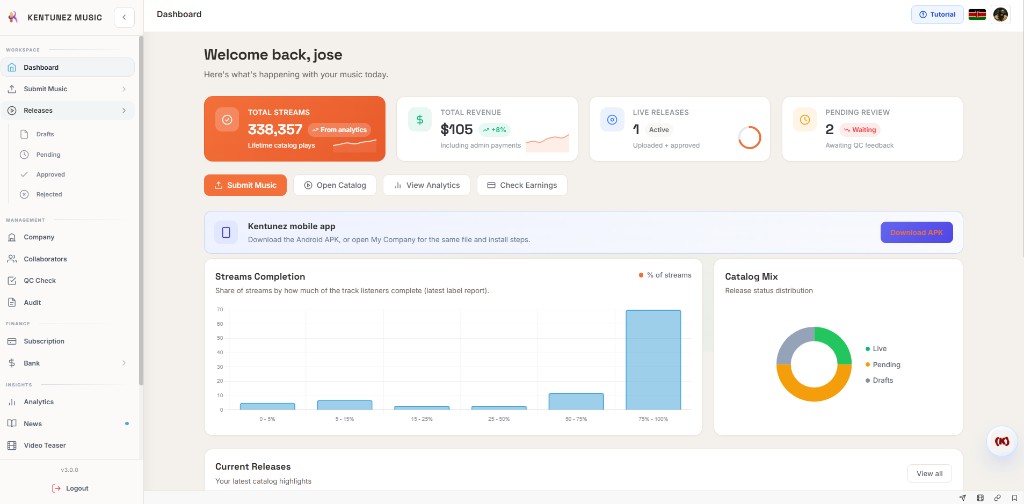Click the grid icon in bottom bar
Screen dimensions: 1024x504
[x=980, y=497]
